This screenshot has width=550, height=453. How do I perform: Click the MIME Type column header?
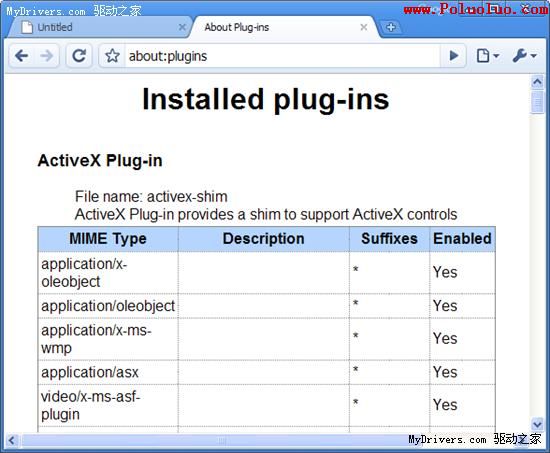(108, 239)
